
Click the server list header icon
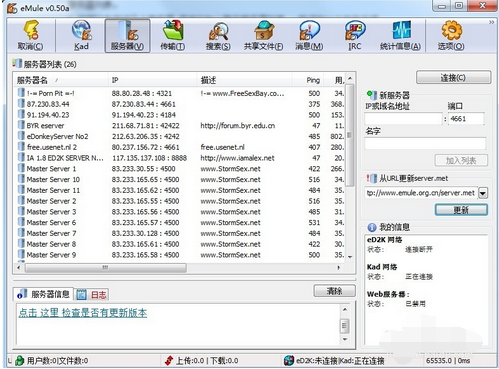pos(17,63)
